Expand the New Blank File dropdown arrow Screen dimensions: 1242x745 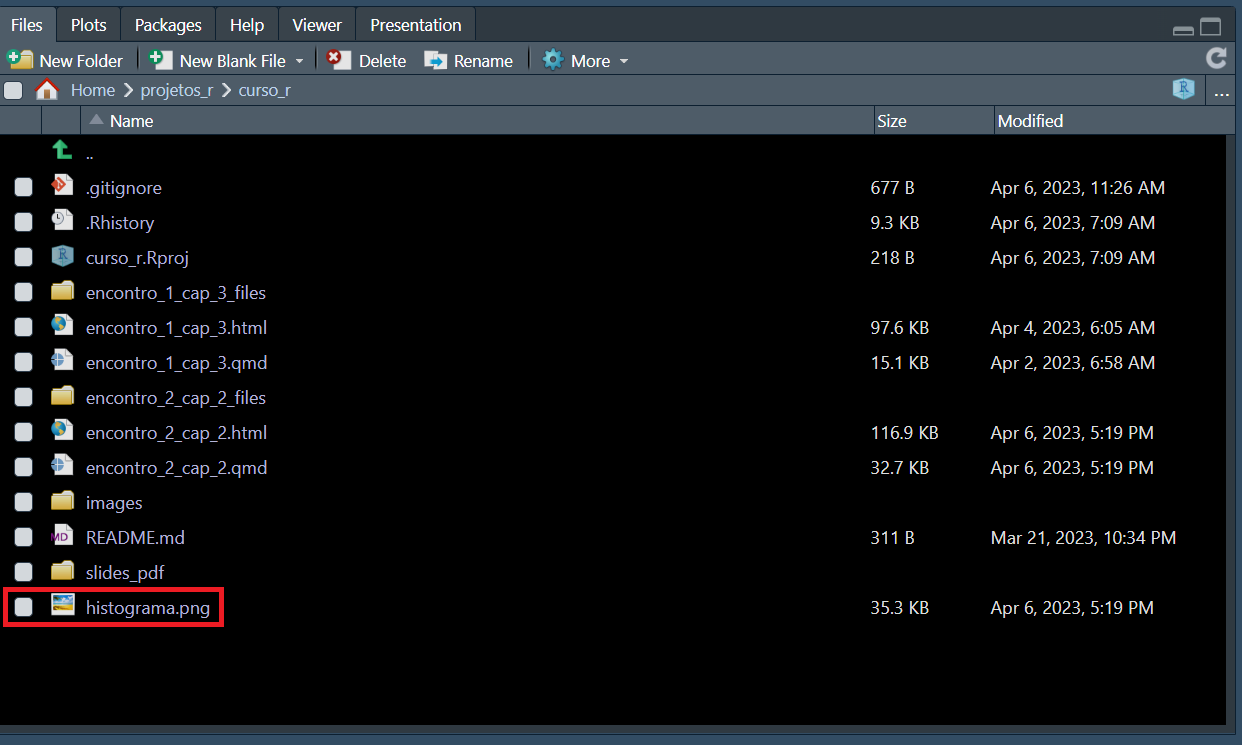click(x=299, y=61)
